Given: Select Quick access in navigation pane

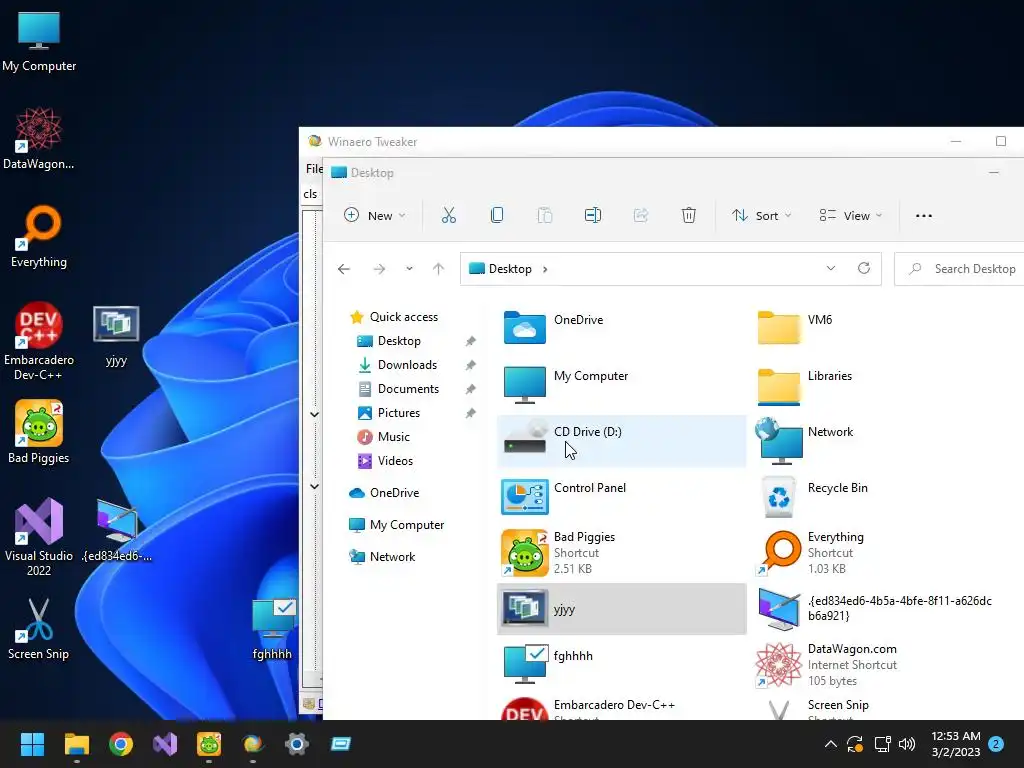Looking at the screenshot, I should [404, 317].
